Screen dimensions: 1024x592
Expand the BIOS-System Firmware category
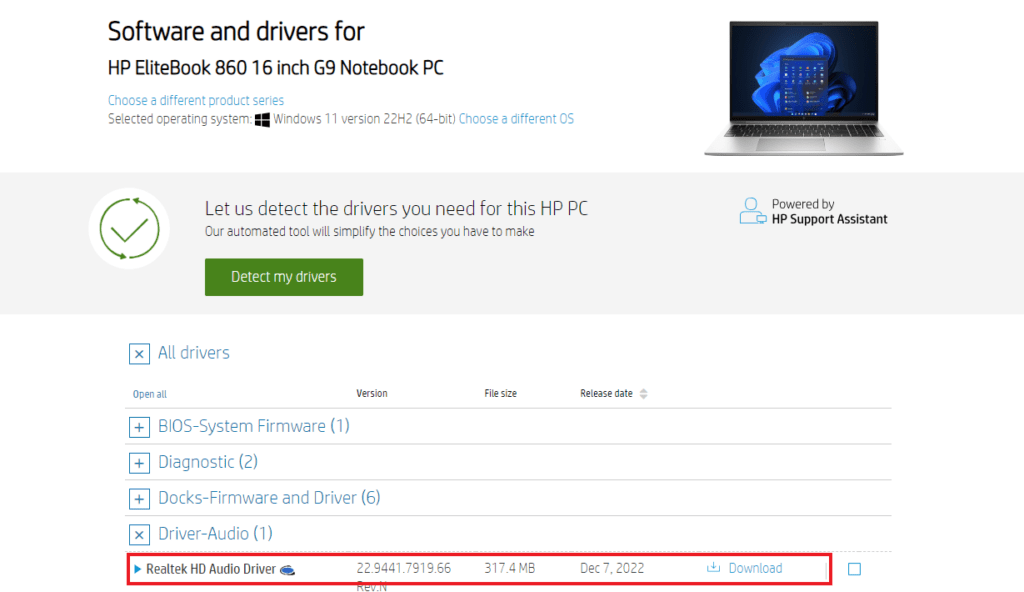click(139, 427)
